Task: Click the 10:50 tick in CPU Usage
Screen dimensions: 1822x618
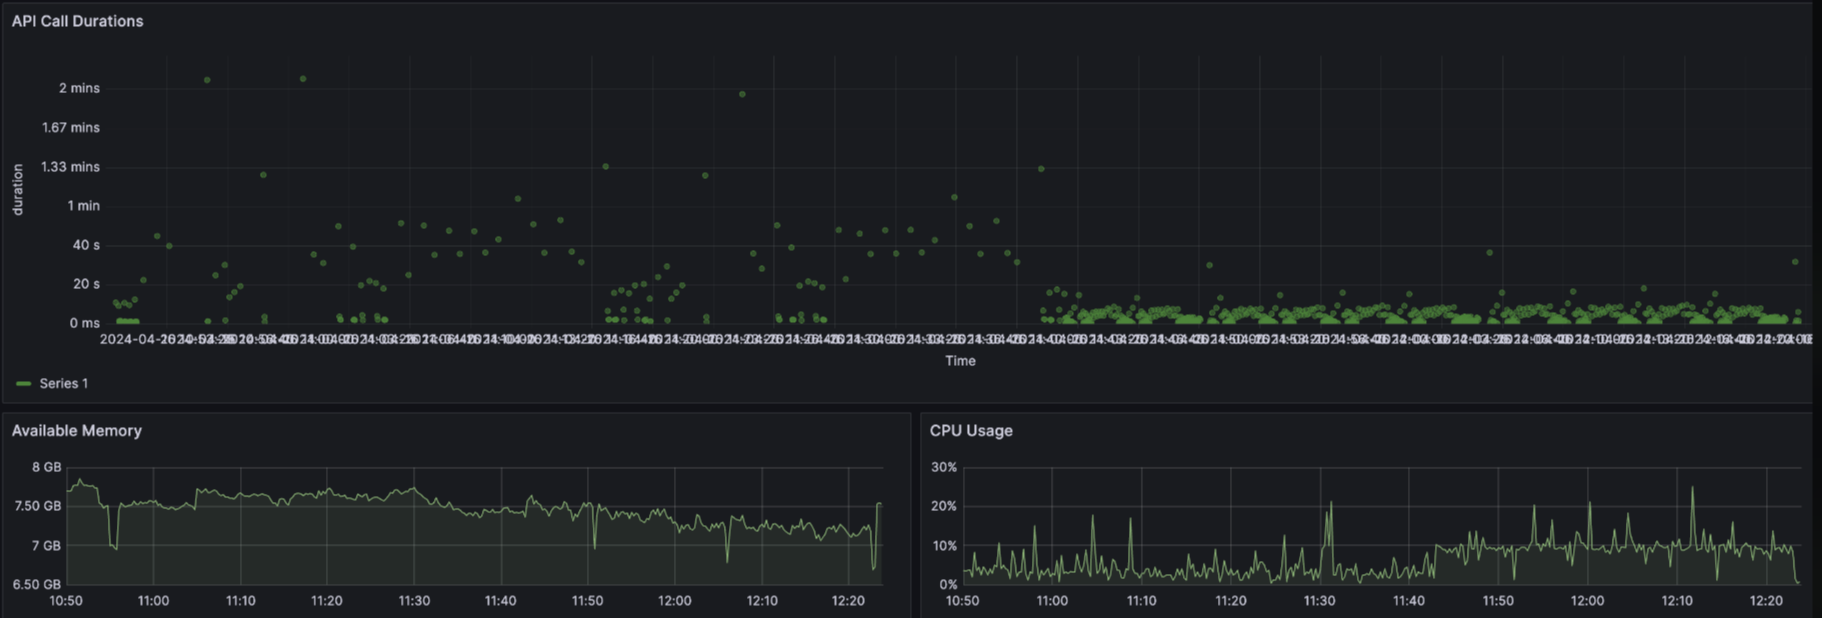Action: [x=962, y=601]
